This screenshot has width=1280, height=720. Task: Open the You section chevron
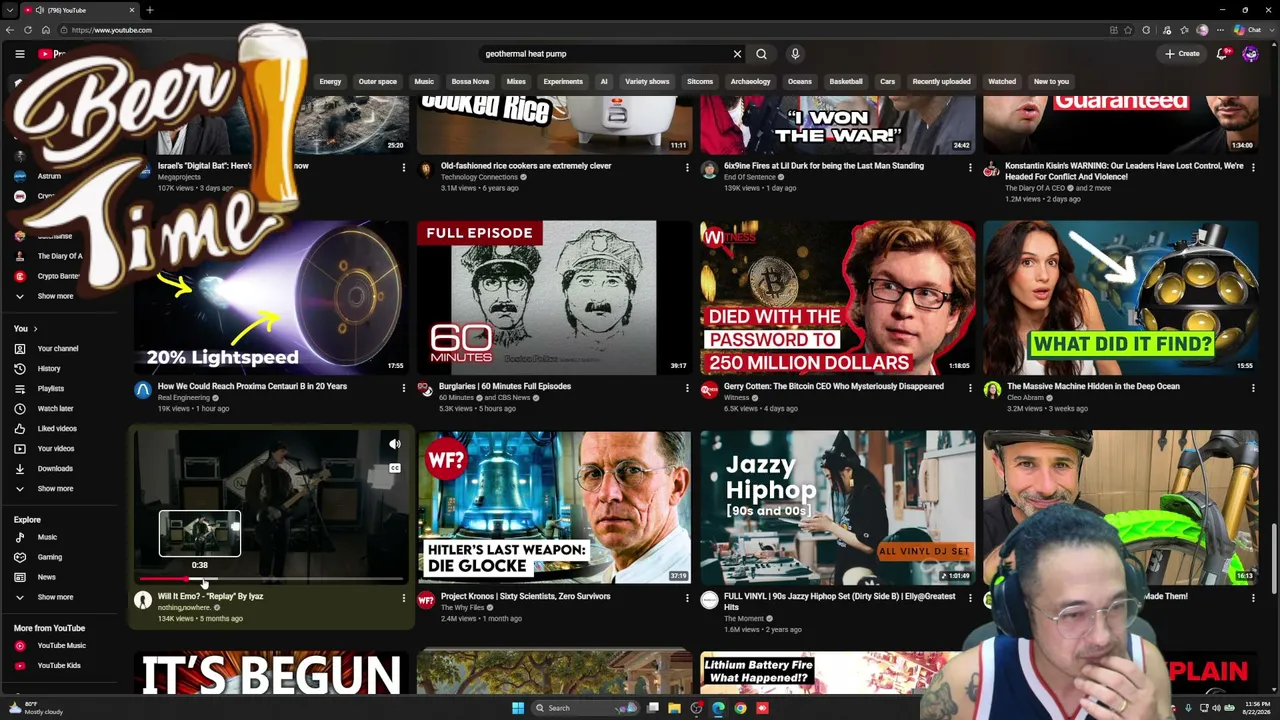coord(35,329)
